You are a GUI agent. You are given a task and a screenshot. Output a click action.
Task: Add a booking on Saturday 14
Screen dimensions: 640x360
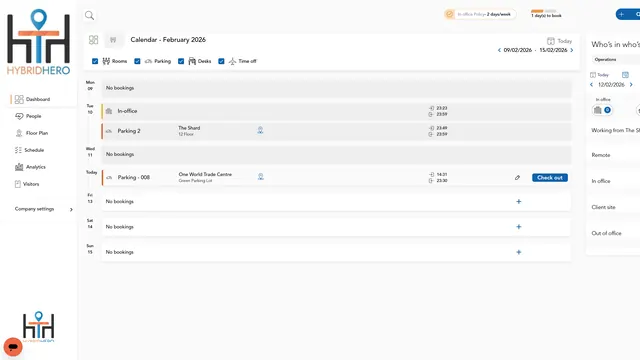coord(519,227)
